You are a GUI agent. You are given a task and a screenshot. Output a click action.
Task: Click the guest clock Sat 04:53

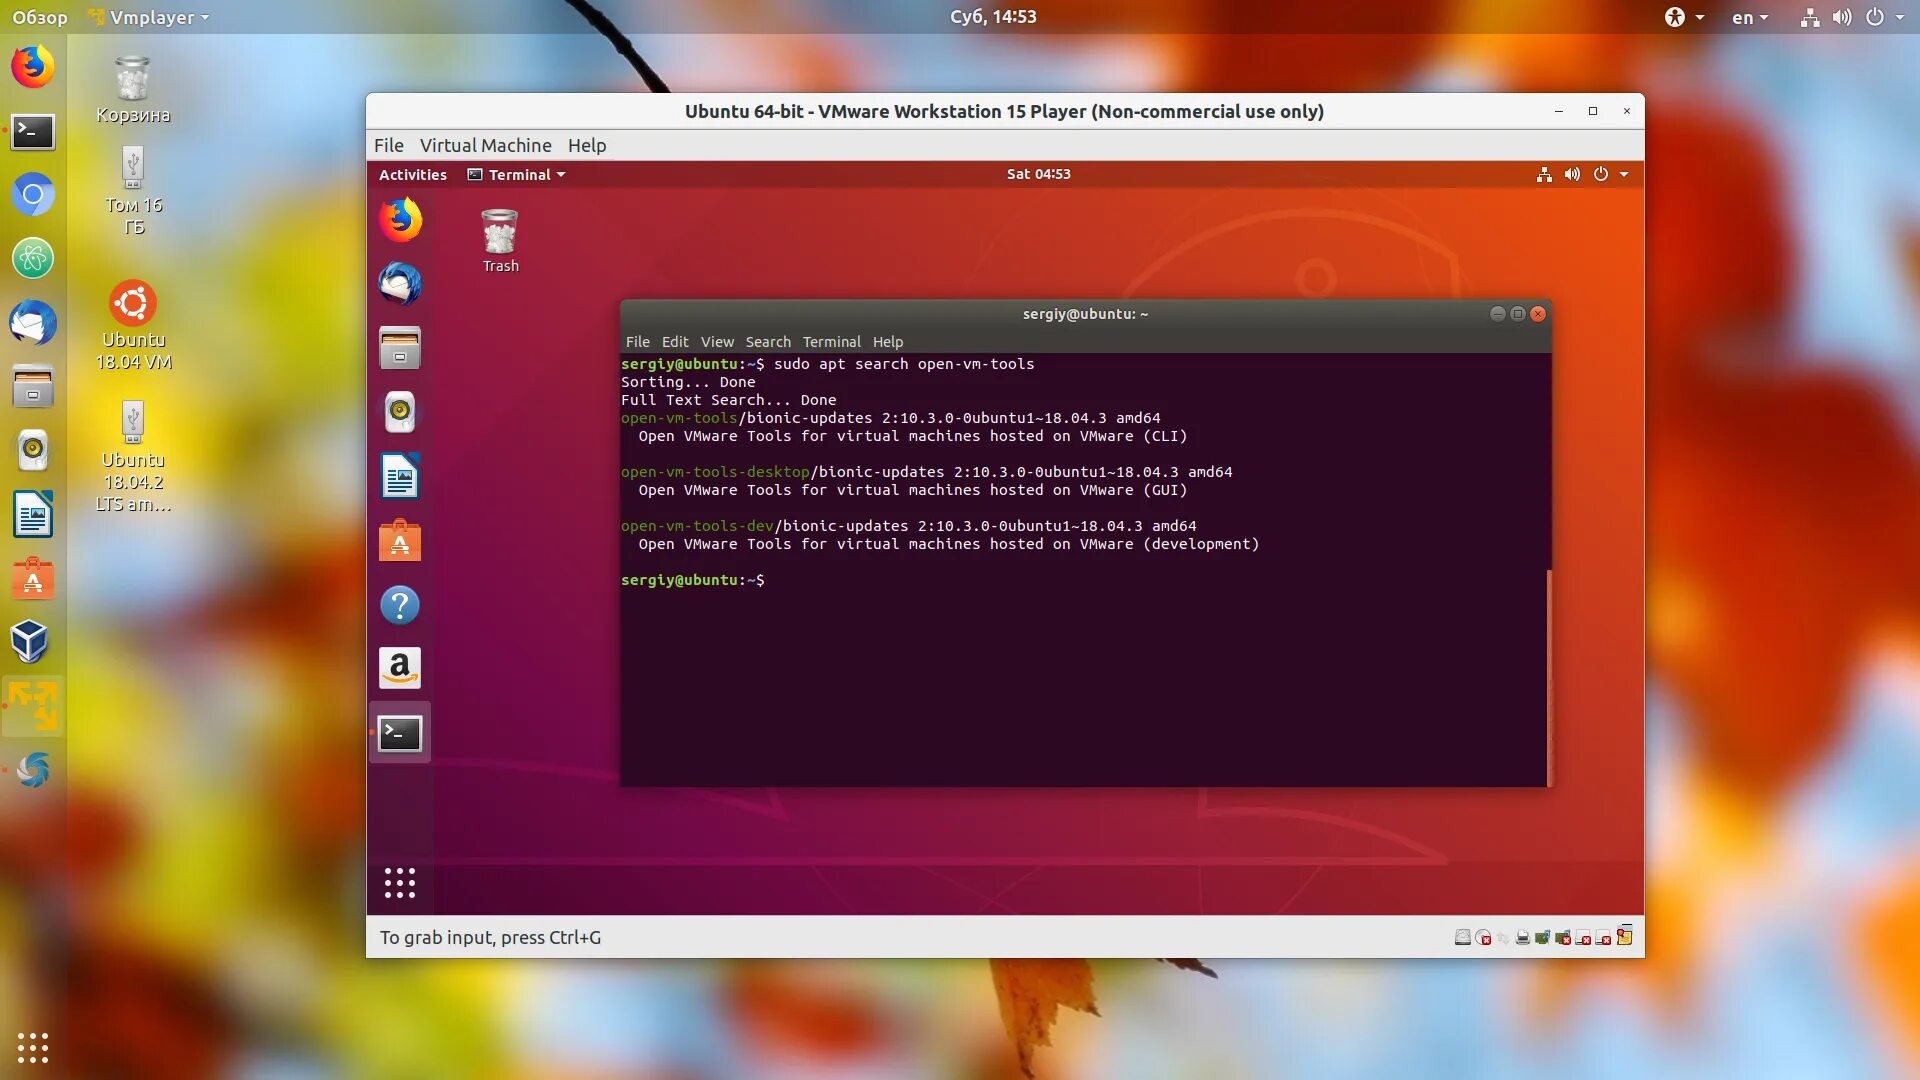(x=1038, y=174)
